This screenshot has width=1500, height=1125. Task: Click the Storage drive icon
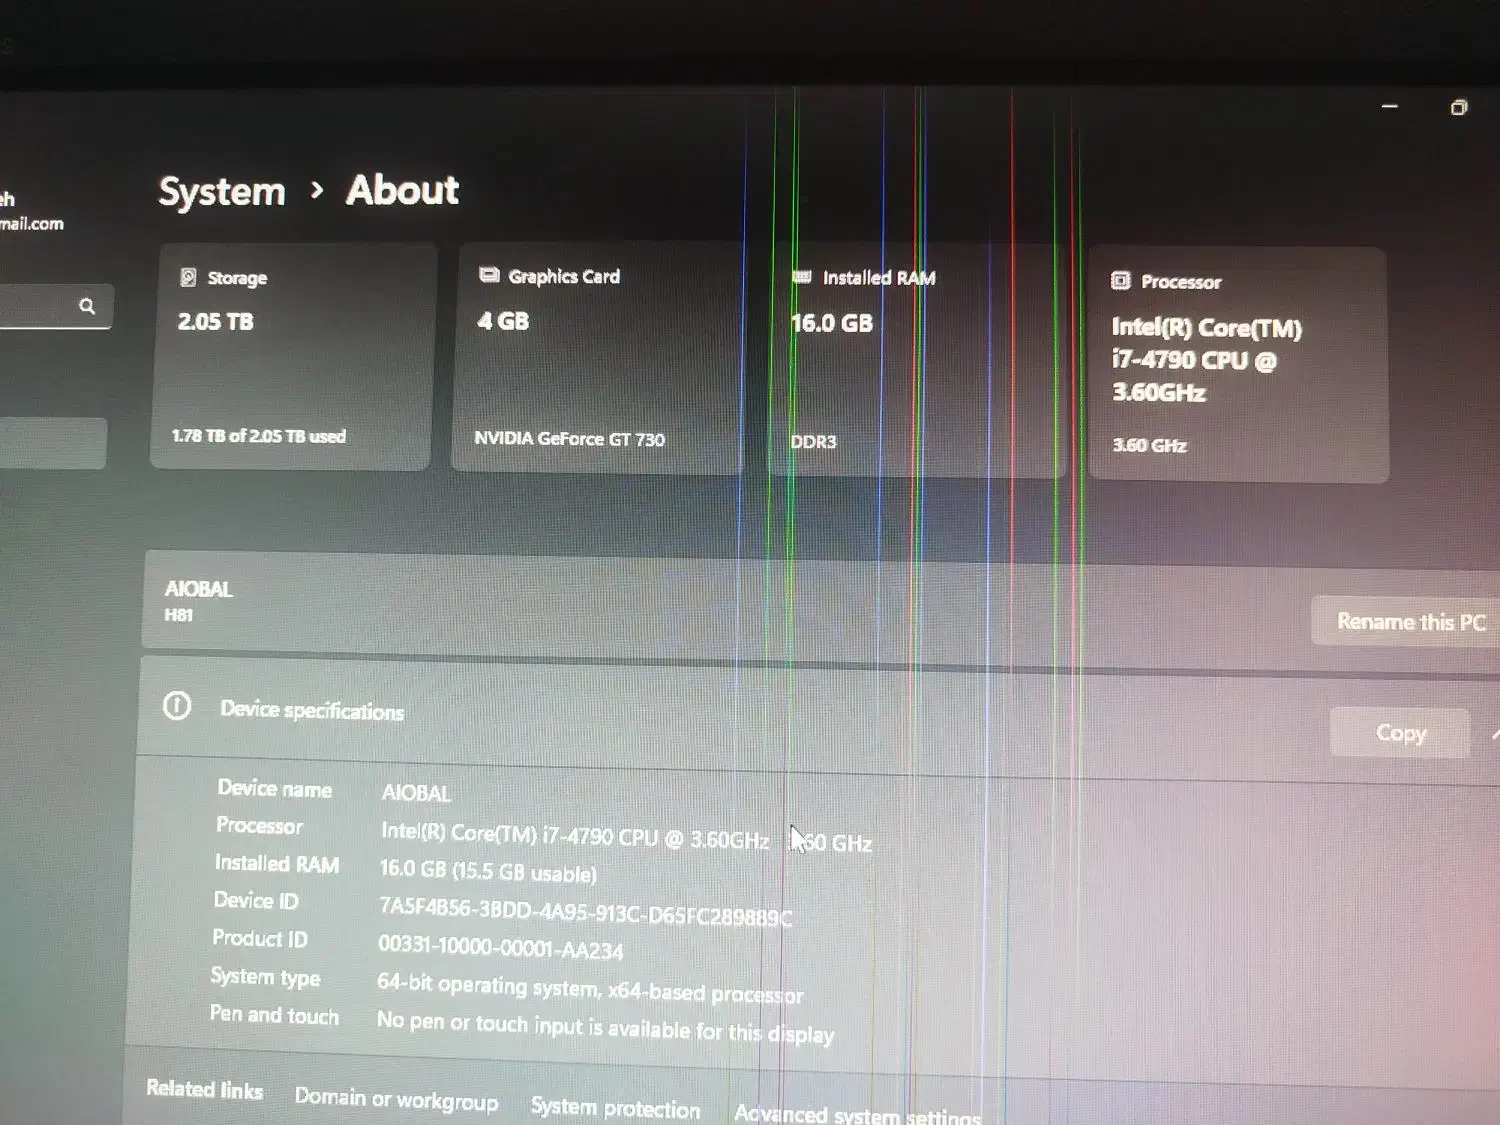click(x=188, y=277)
